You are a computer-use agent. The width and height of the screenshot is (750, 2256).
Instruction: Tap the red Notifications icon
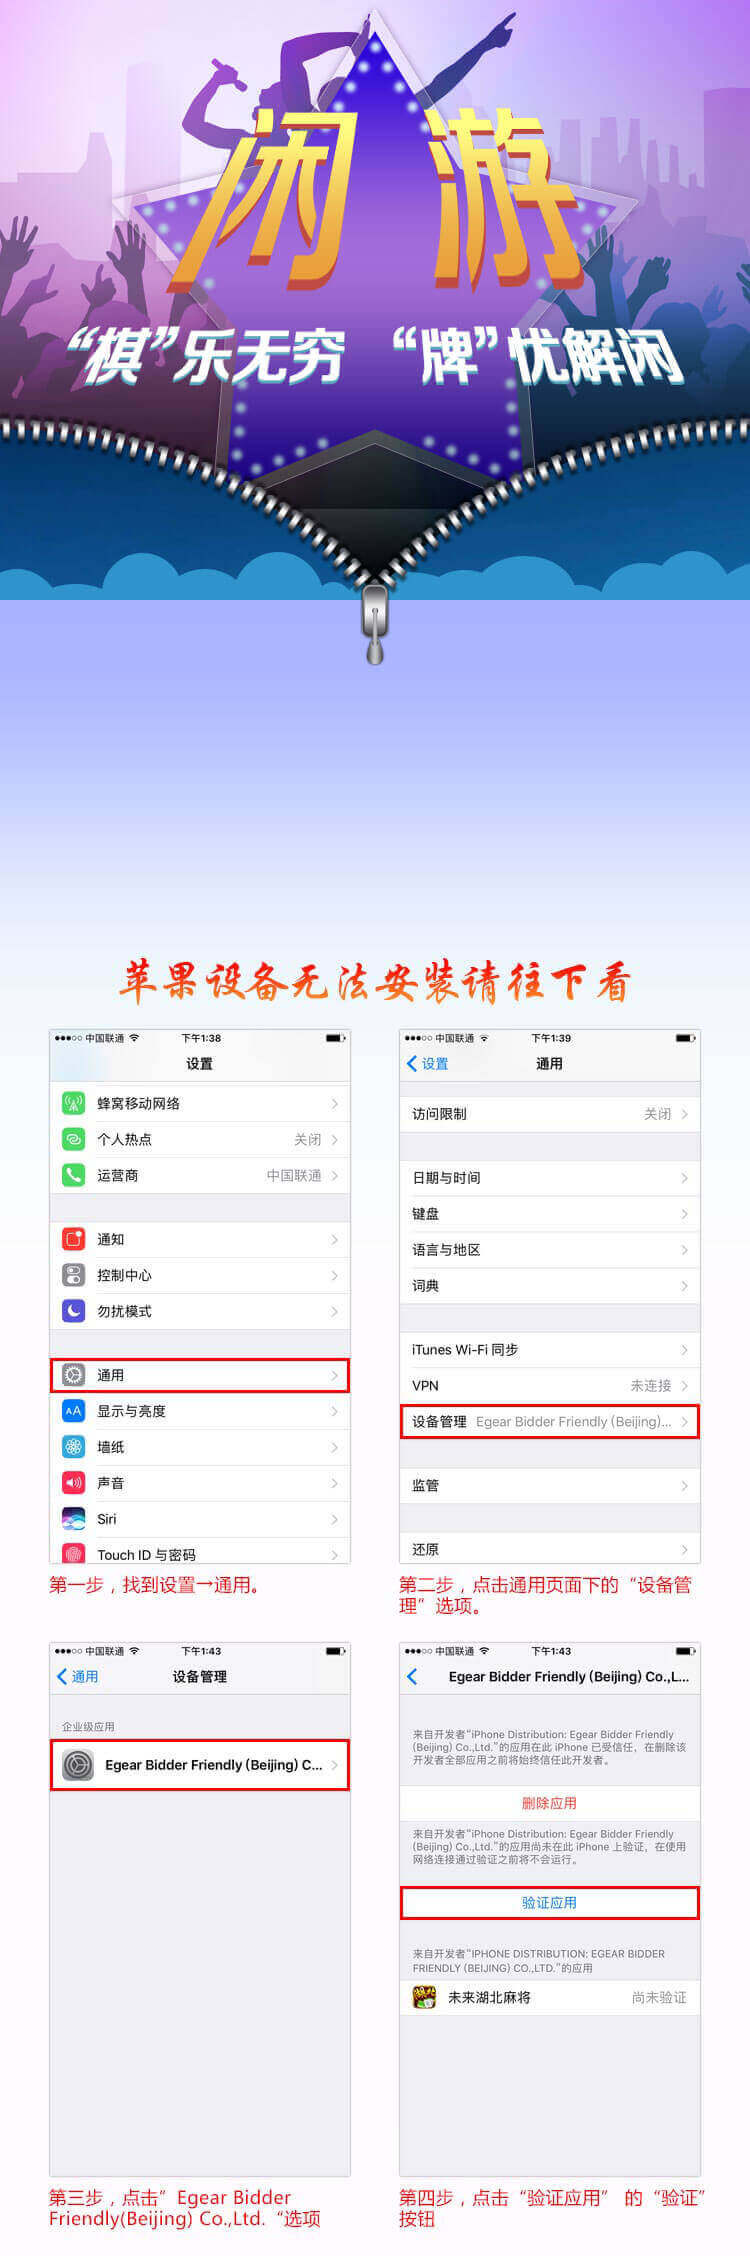[x=74, y=1239]
